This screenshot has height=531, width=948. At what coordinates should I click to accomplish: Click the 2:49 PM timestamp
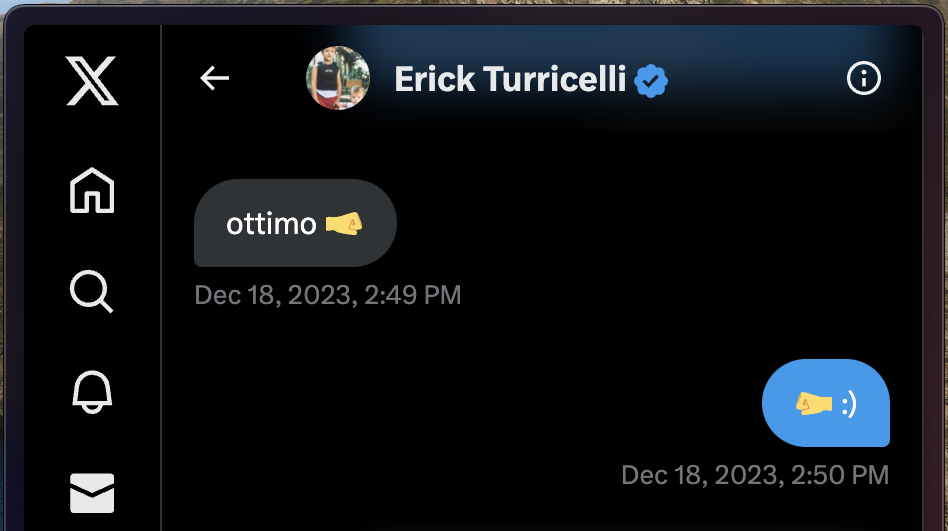coord(328,295)
